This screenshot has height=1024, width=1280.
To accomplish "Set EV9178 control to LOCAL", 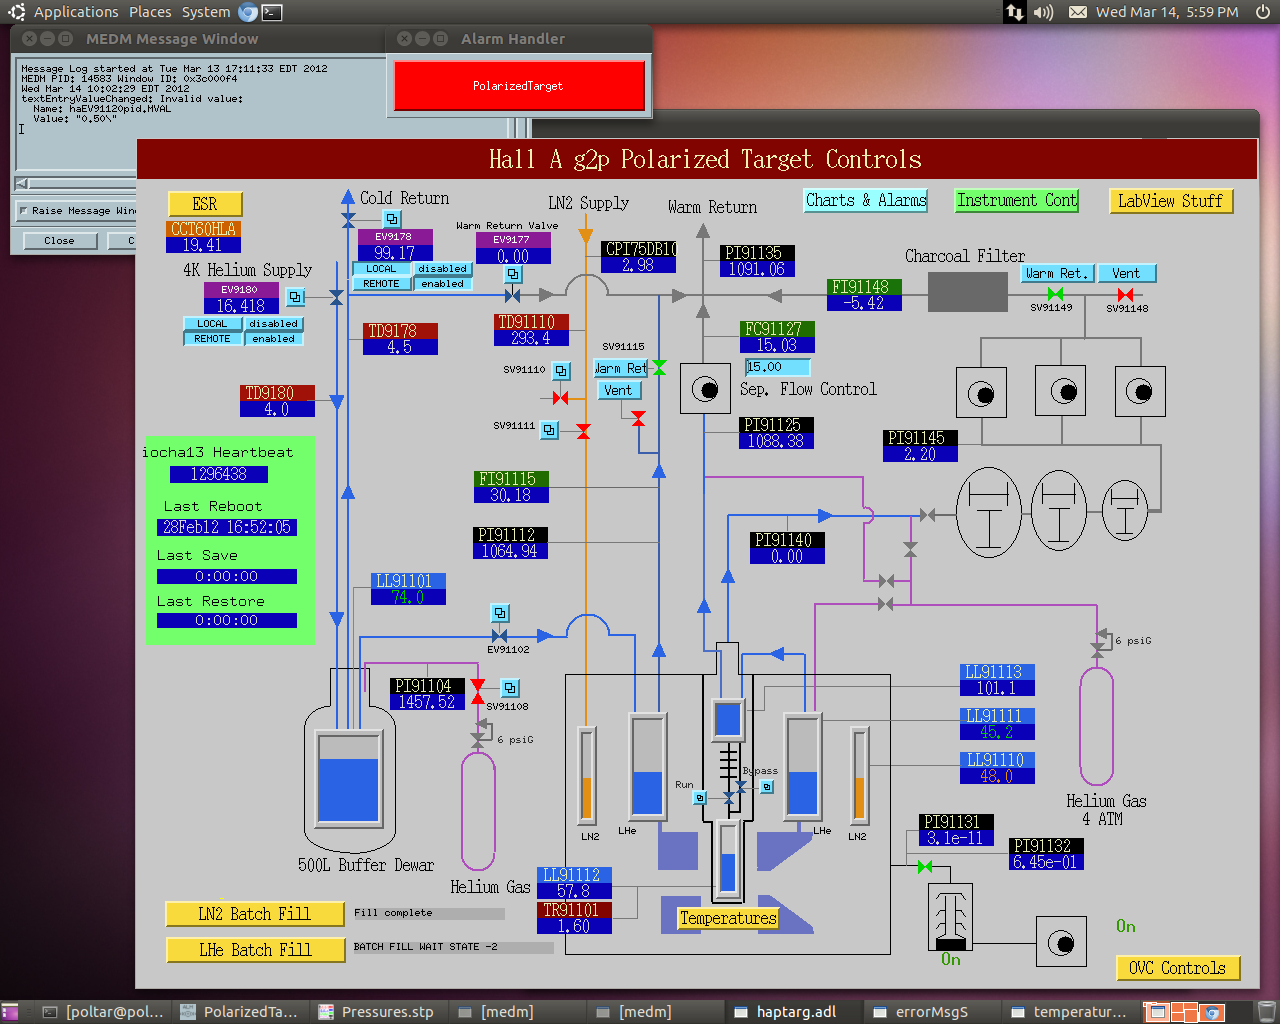I will [381, 269].
